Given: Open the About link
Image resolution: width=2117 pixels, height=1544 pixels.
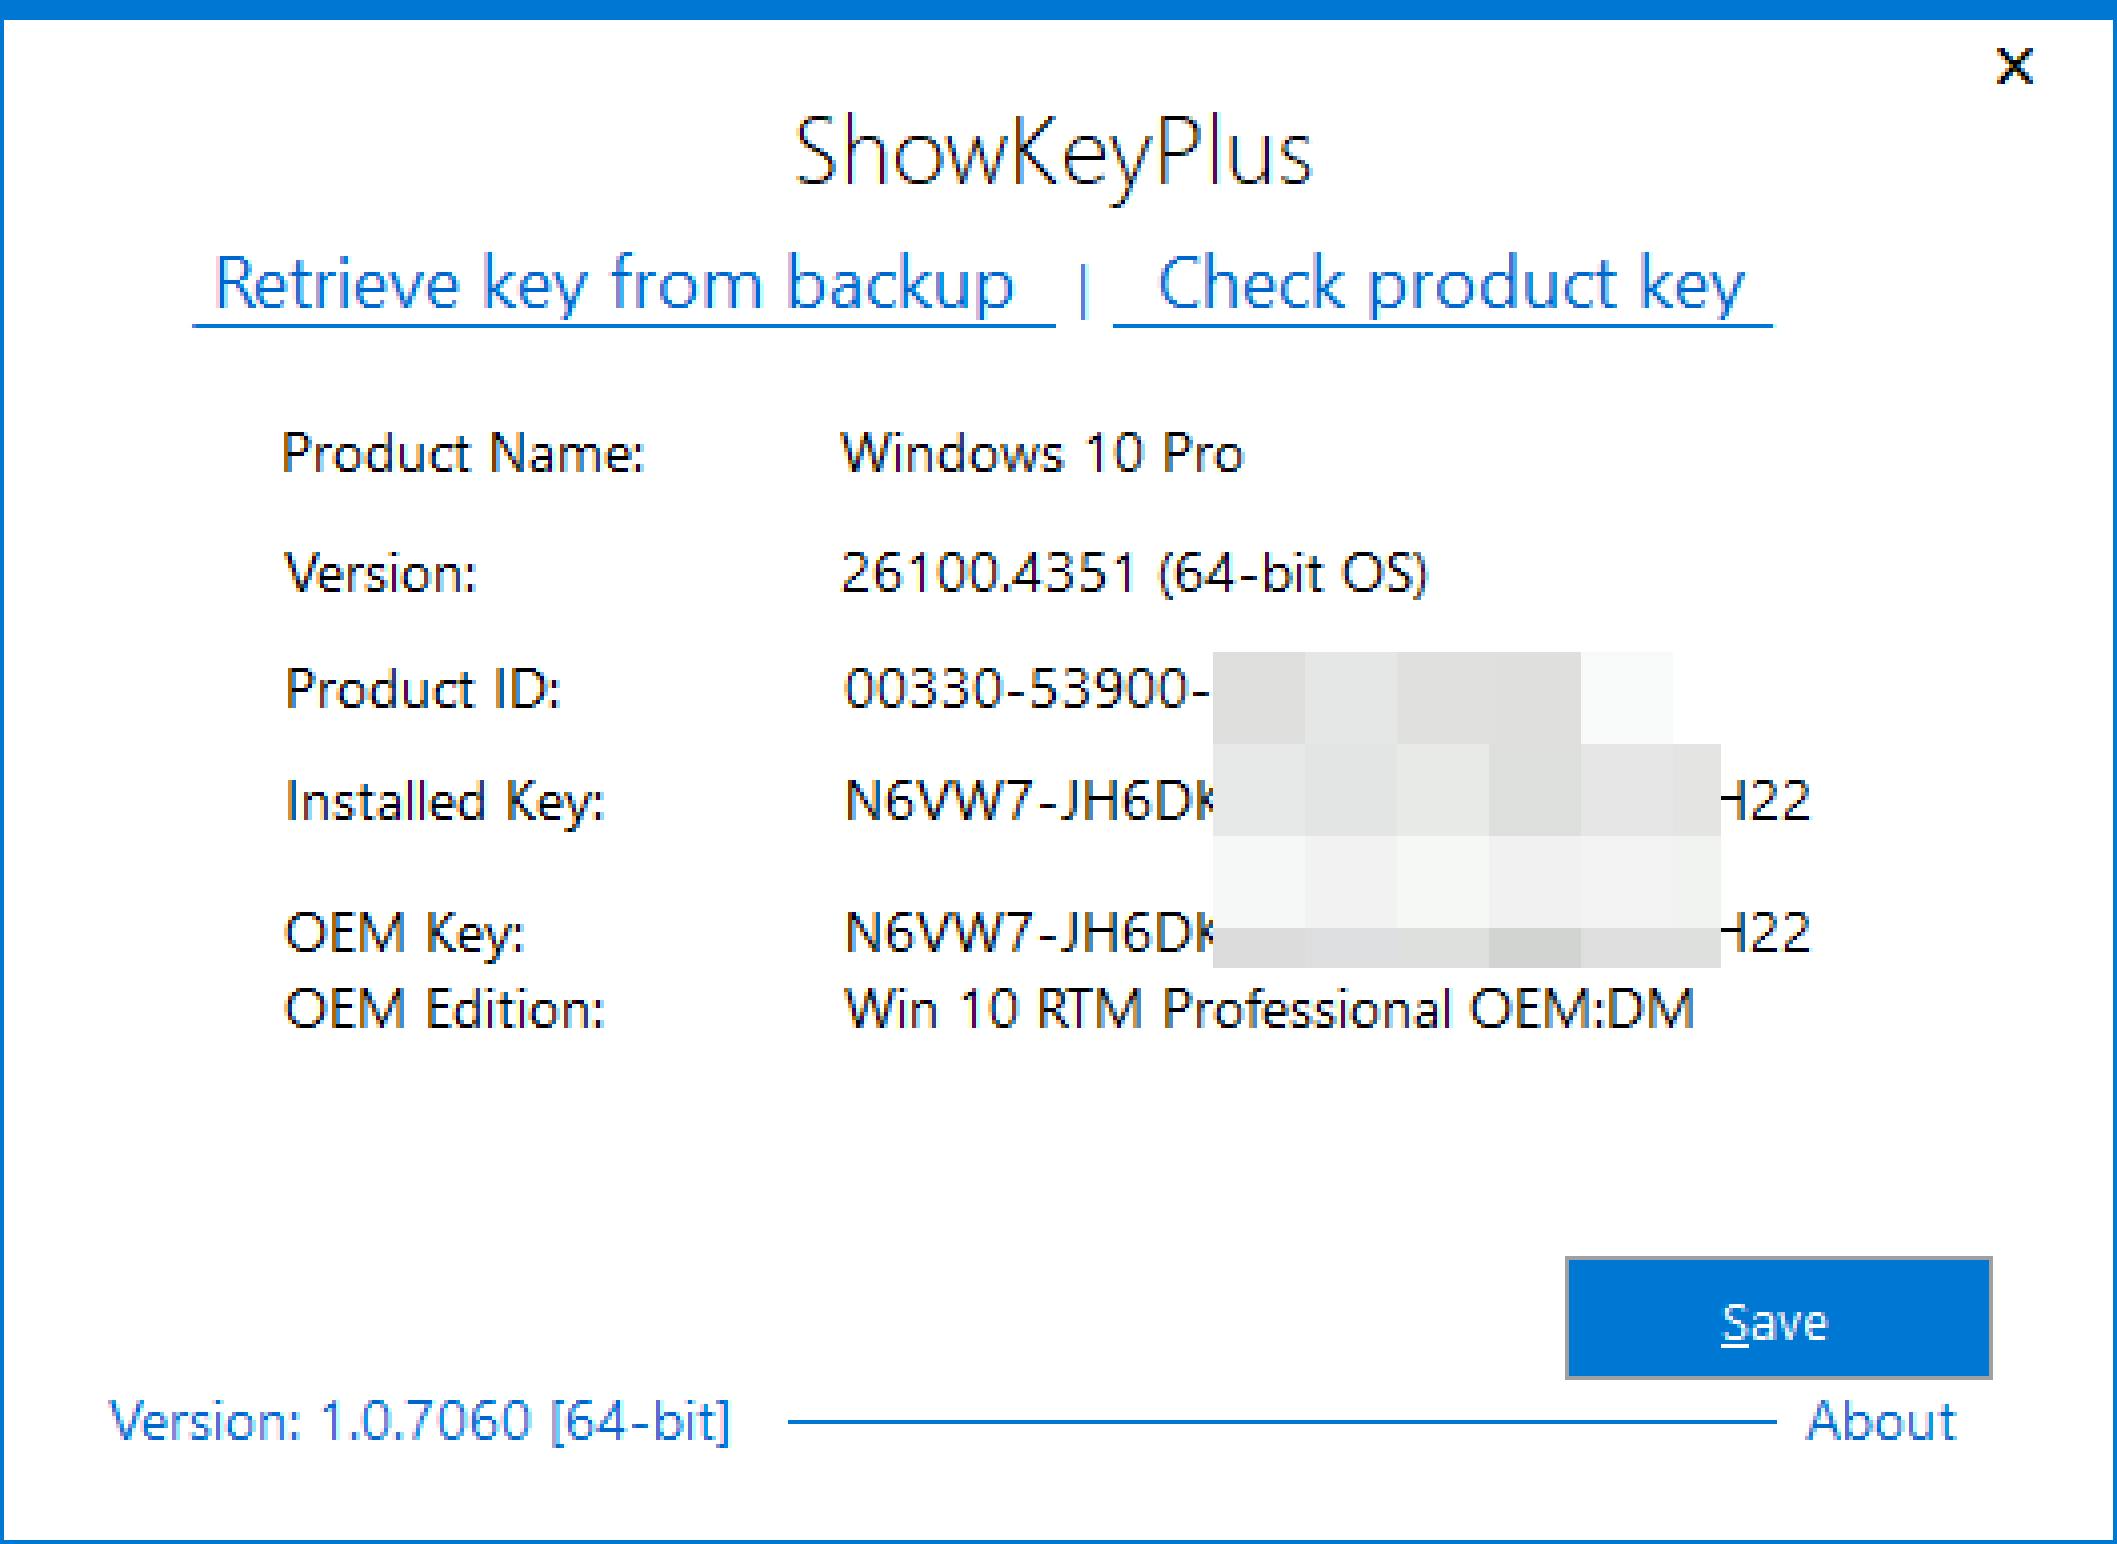Looking at the screenshot, I should (x=1881, y=1421).
